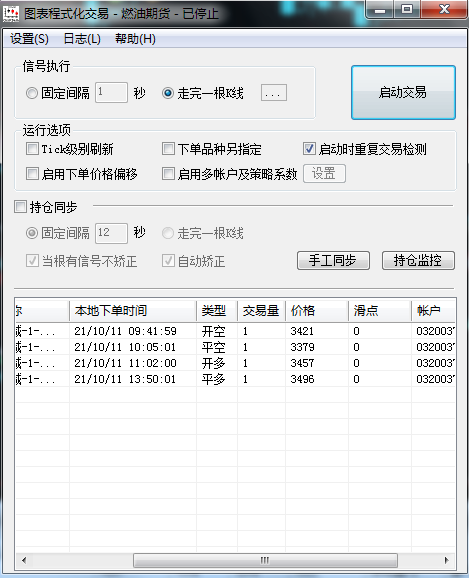The height and width of the screenshot is (578, 469).
Task: Click the 交易量 column header
Action: (261, 311)
